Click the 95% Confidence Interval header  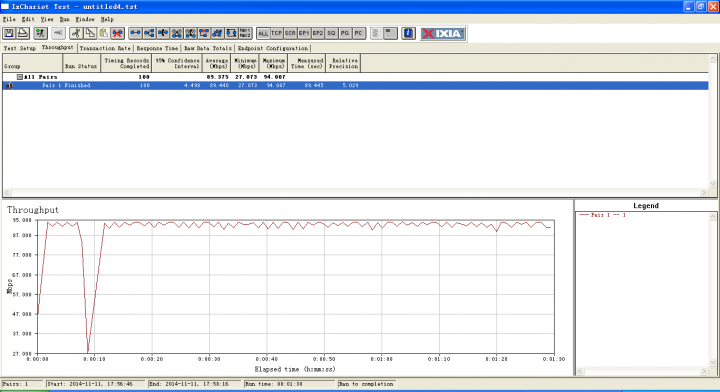177,63
